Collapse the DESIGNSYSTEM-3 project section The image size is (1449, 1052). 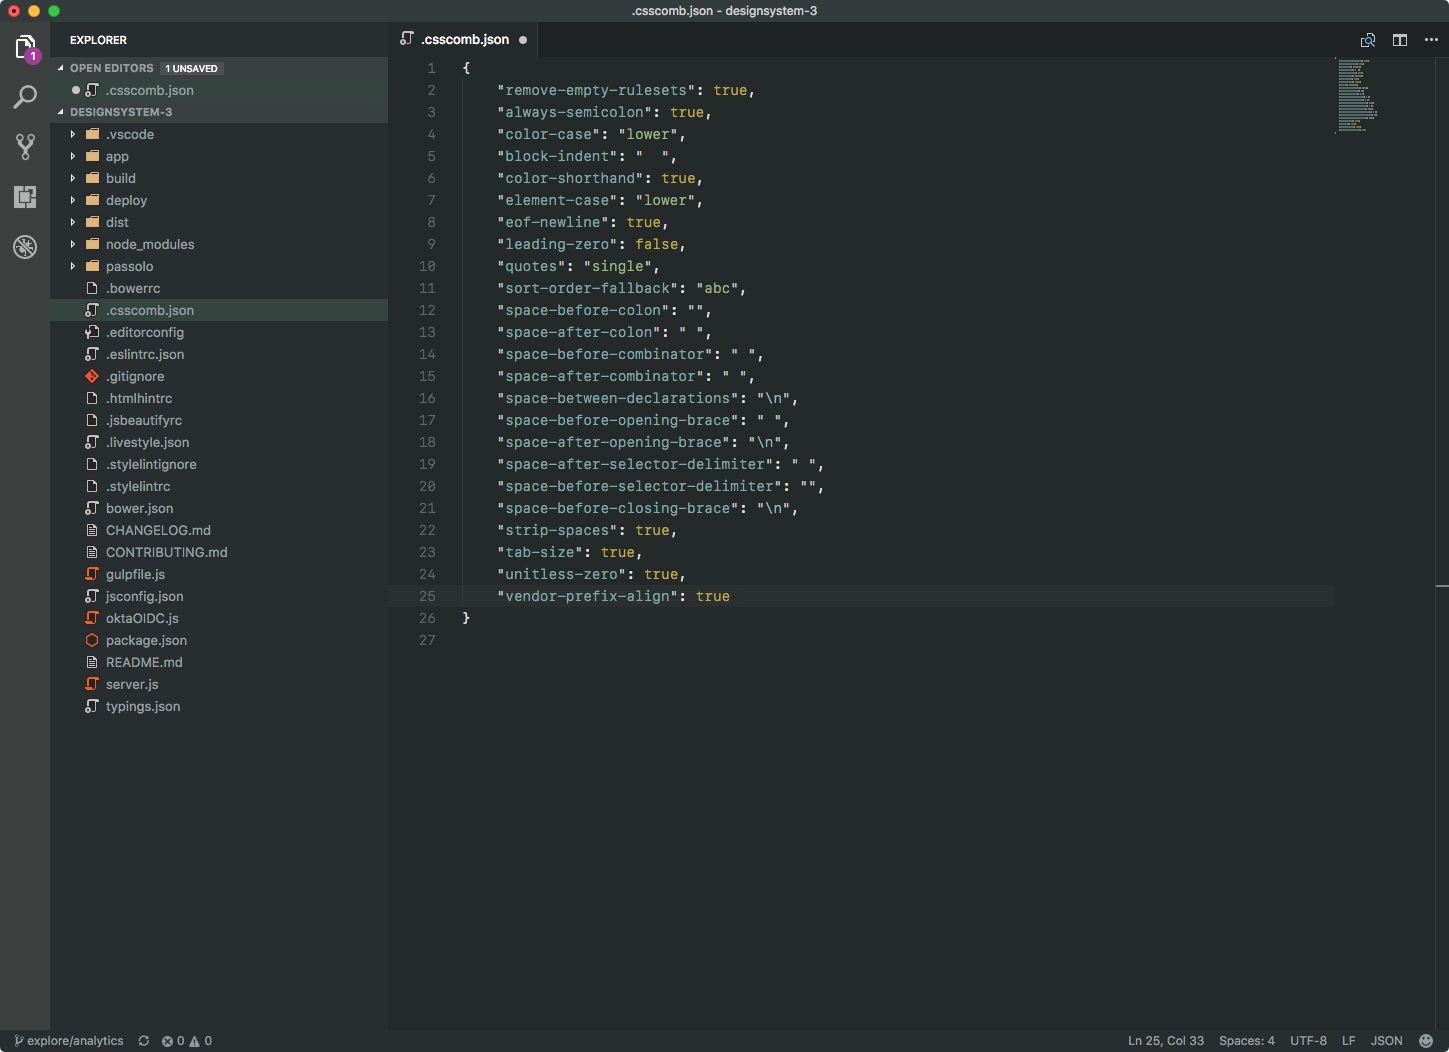tap(61, 112)
